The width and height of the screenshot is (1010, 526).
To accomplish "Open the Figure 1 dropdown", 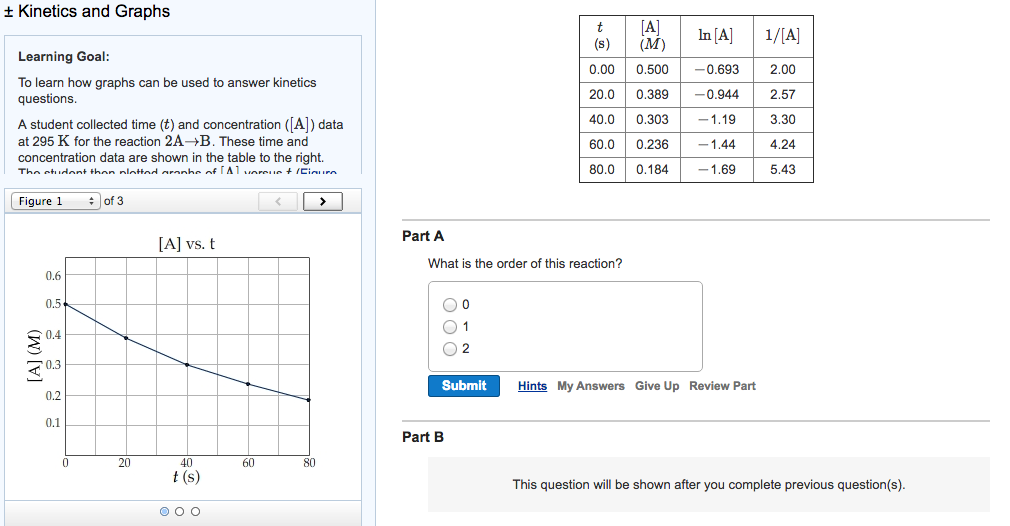I will coord(56,201).
